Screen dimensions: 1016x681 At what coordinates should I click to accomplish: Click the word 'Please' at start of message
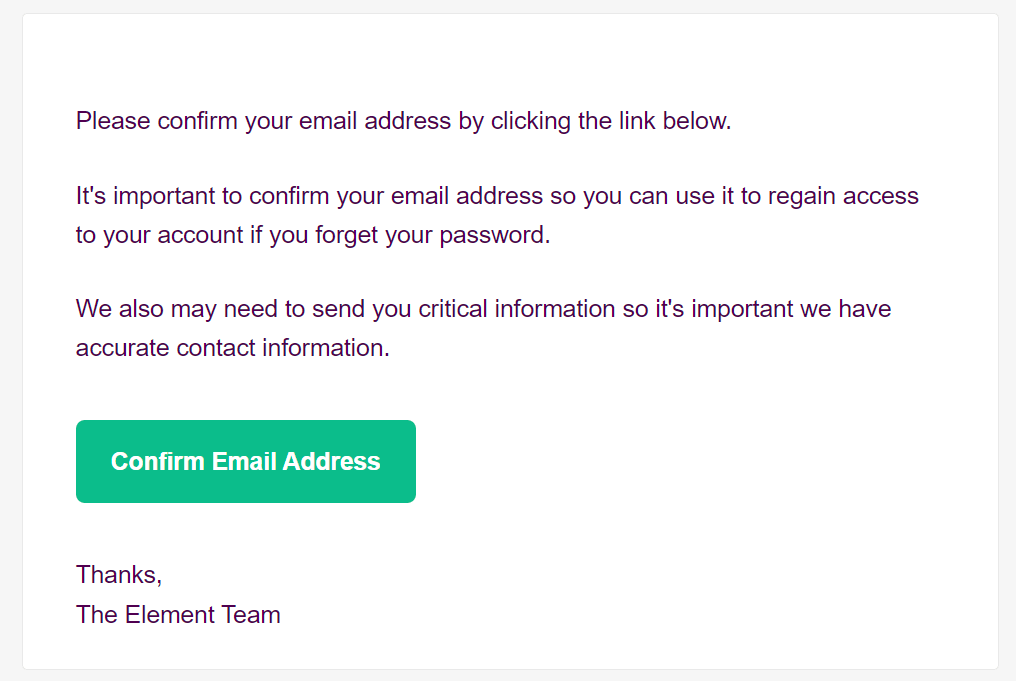tap(113, 121)
